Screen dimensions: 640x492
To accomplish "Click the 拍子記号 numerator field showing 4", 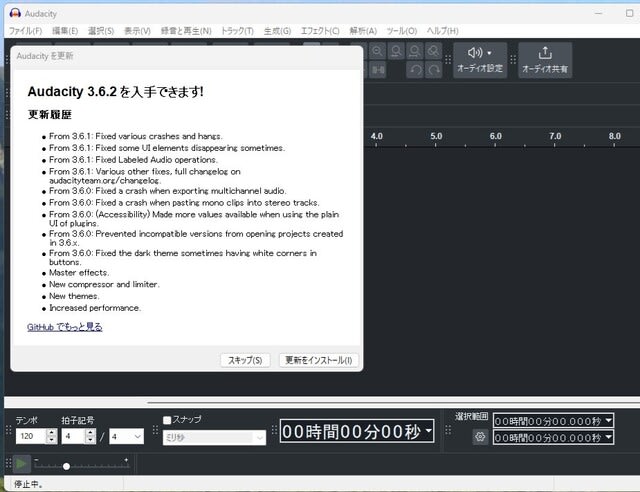I will [73, 436].
